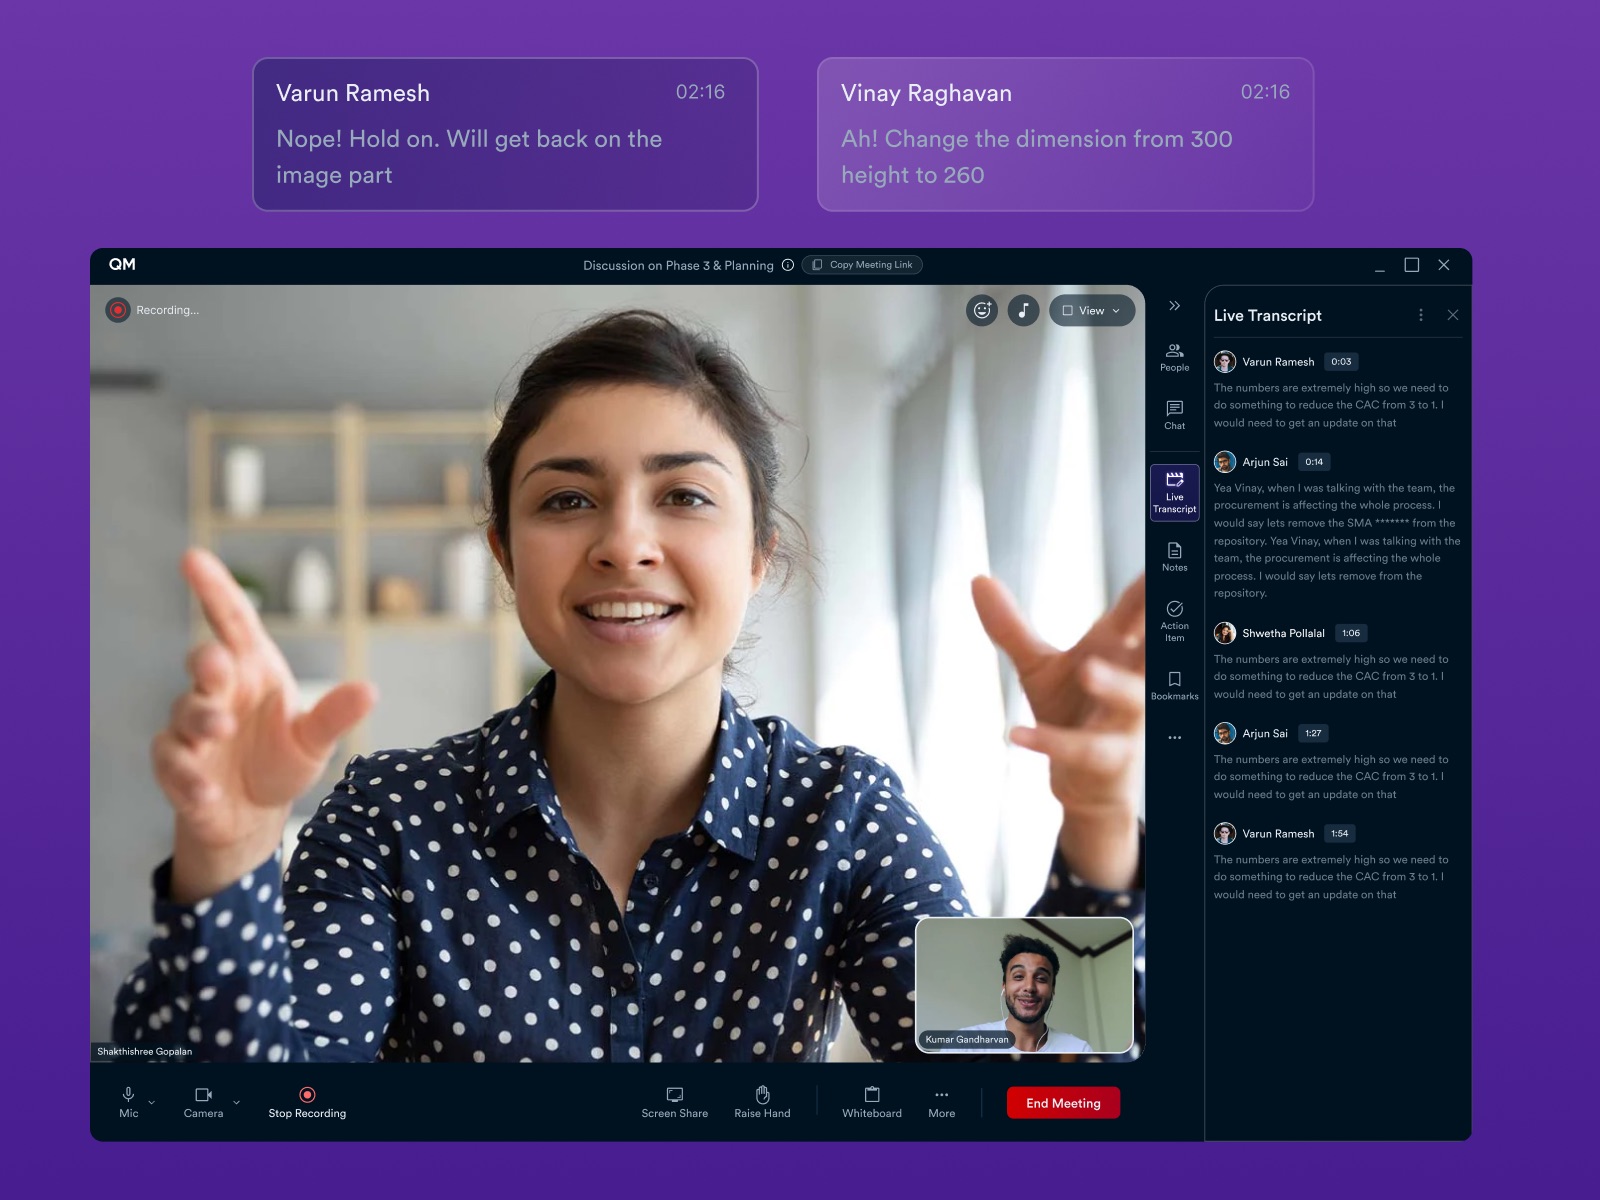
Task: Click the 1:06 timestamp badge
Action: click(1351, 633)
